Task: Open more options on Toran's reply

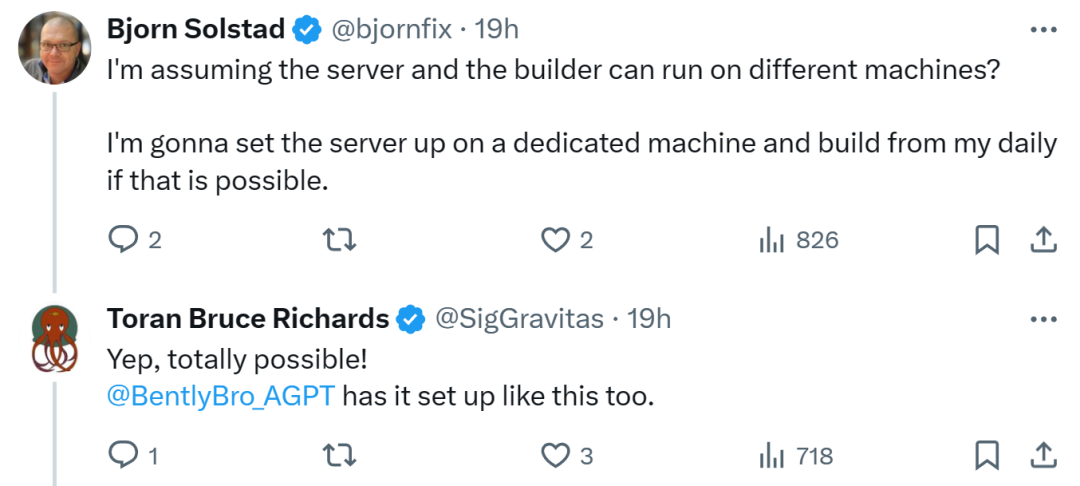Action: pyautogui.click(x=1043, y=319)
